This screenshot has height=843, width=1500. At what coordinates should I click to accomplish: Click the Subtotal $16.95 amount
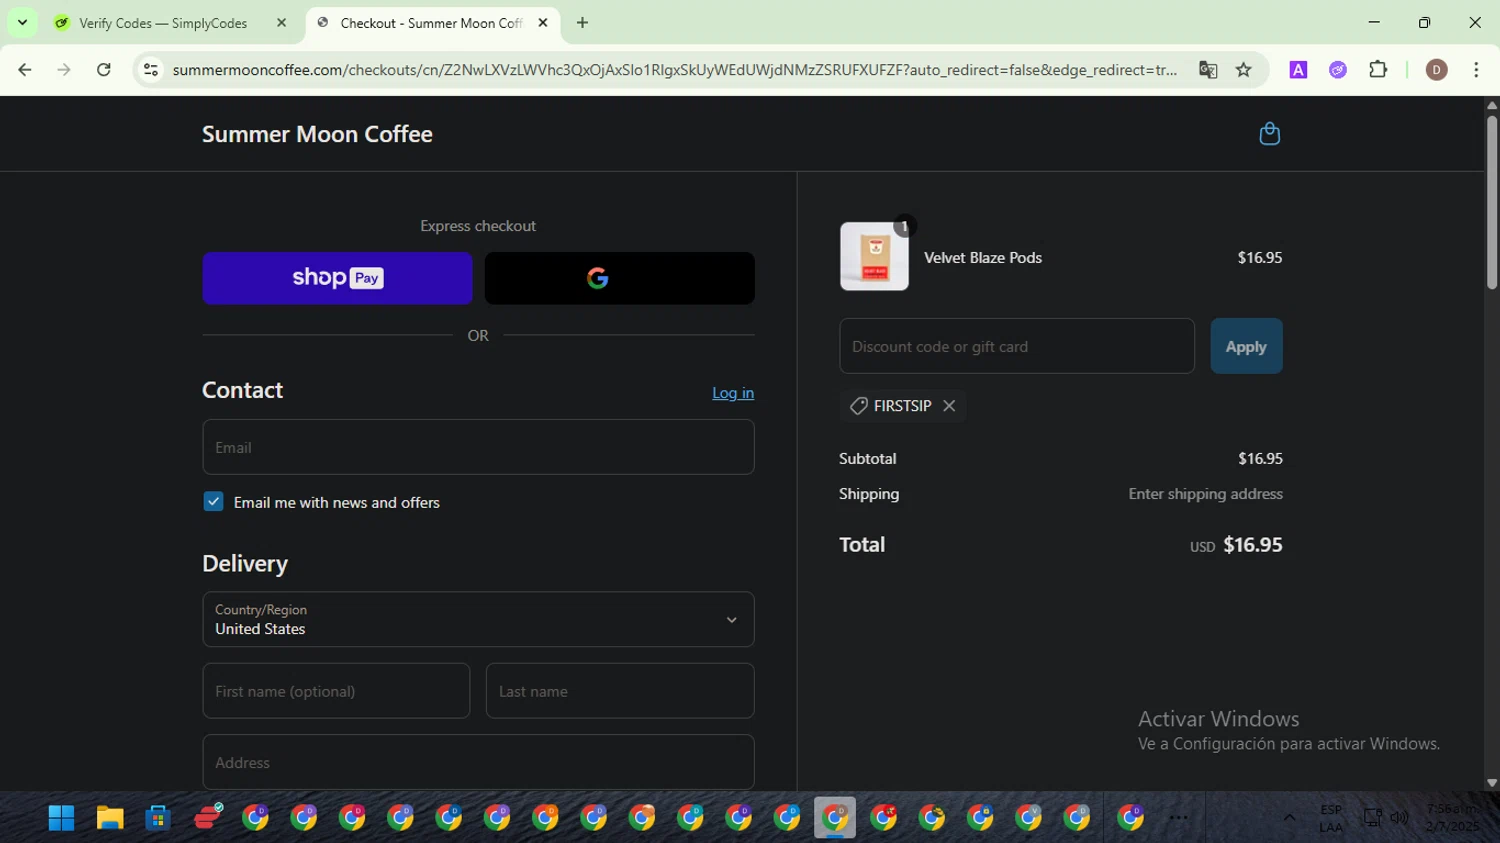1260,459
